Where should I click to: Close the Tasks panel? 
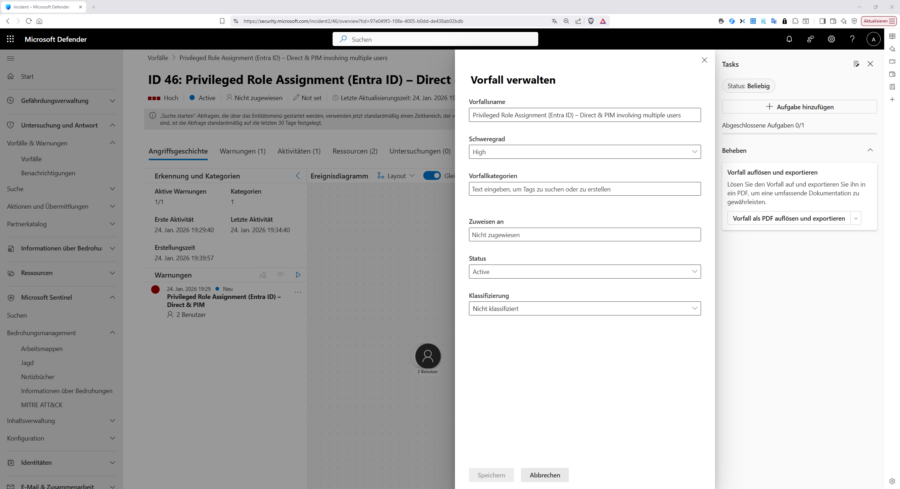click(x=870, y=64)
